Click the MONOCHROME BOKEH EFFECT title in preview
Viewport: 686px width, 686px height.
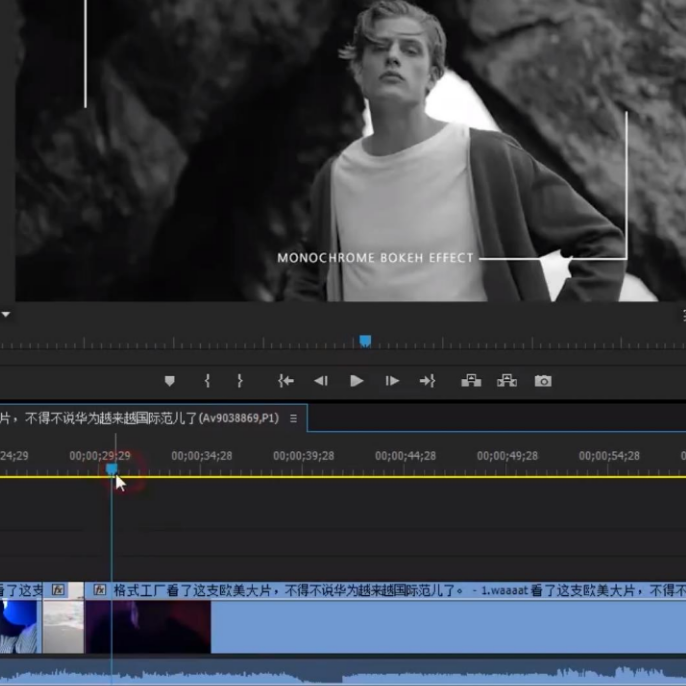pos(375,258)
